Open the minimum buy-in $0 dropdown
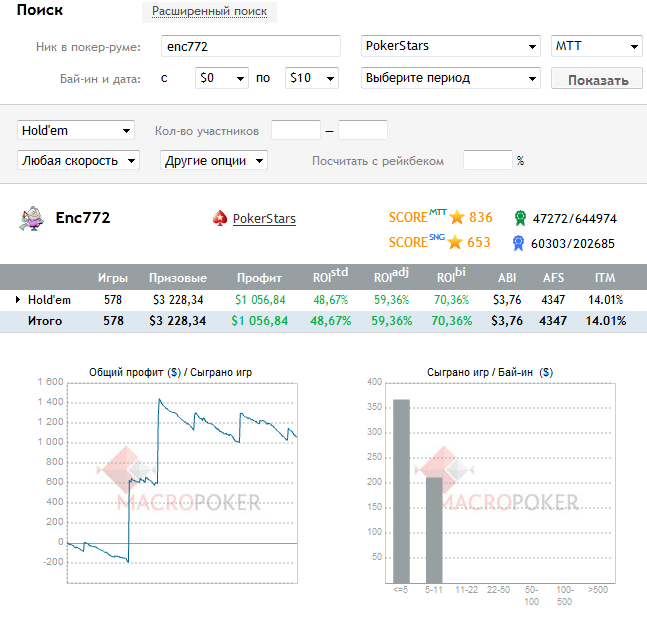The image size is (647, 617). pyautogui.click(x=222, y=78)
